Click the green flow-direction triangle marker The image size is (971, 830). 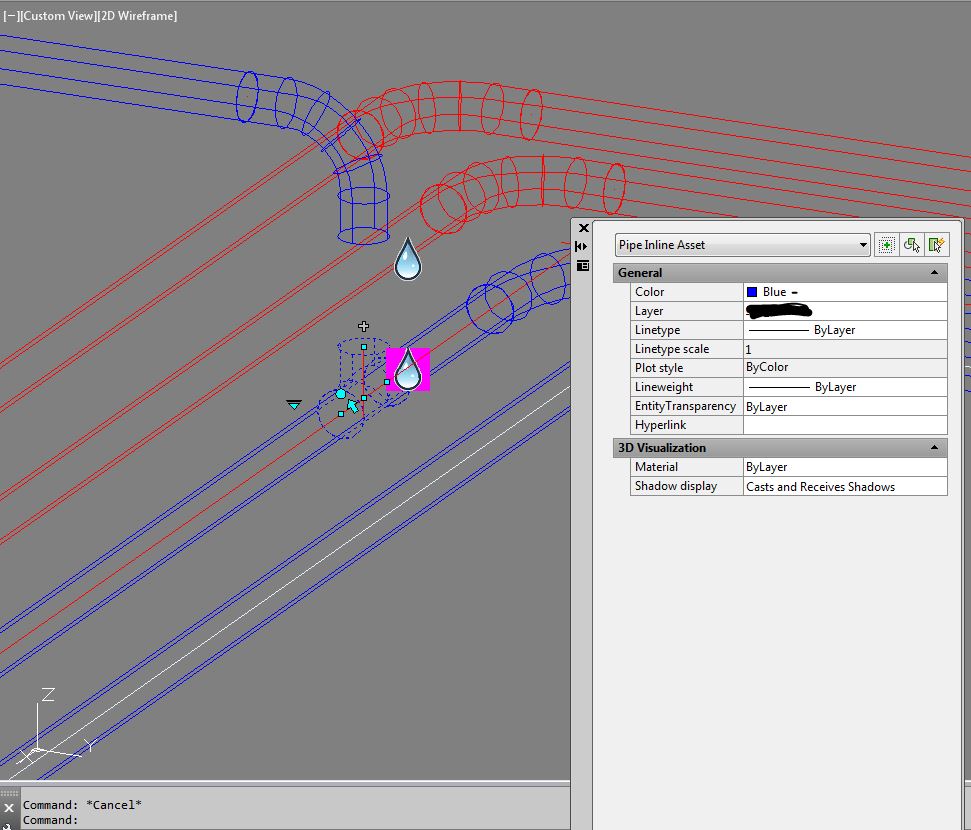click(293, 403)
